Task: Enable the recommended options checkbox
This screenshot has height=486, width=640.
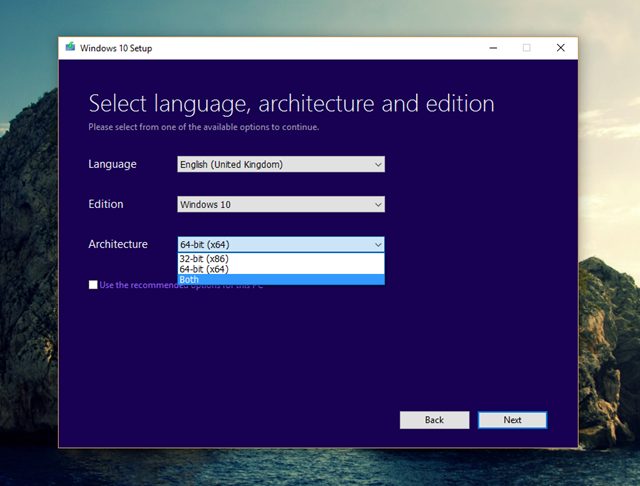Action: [x=93, y=285]
